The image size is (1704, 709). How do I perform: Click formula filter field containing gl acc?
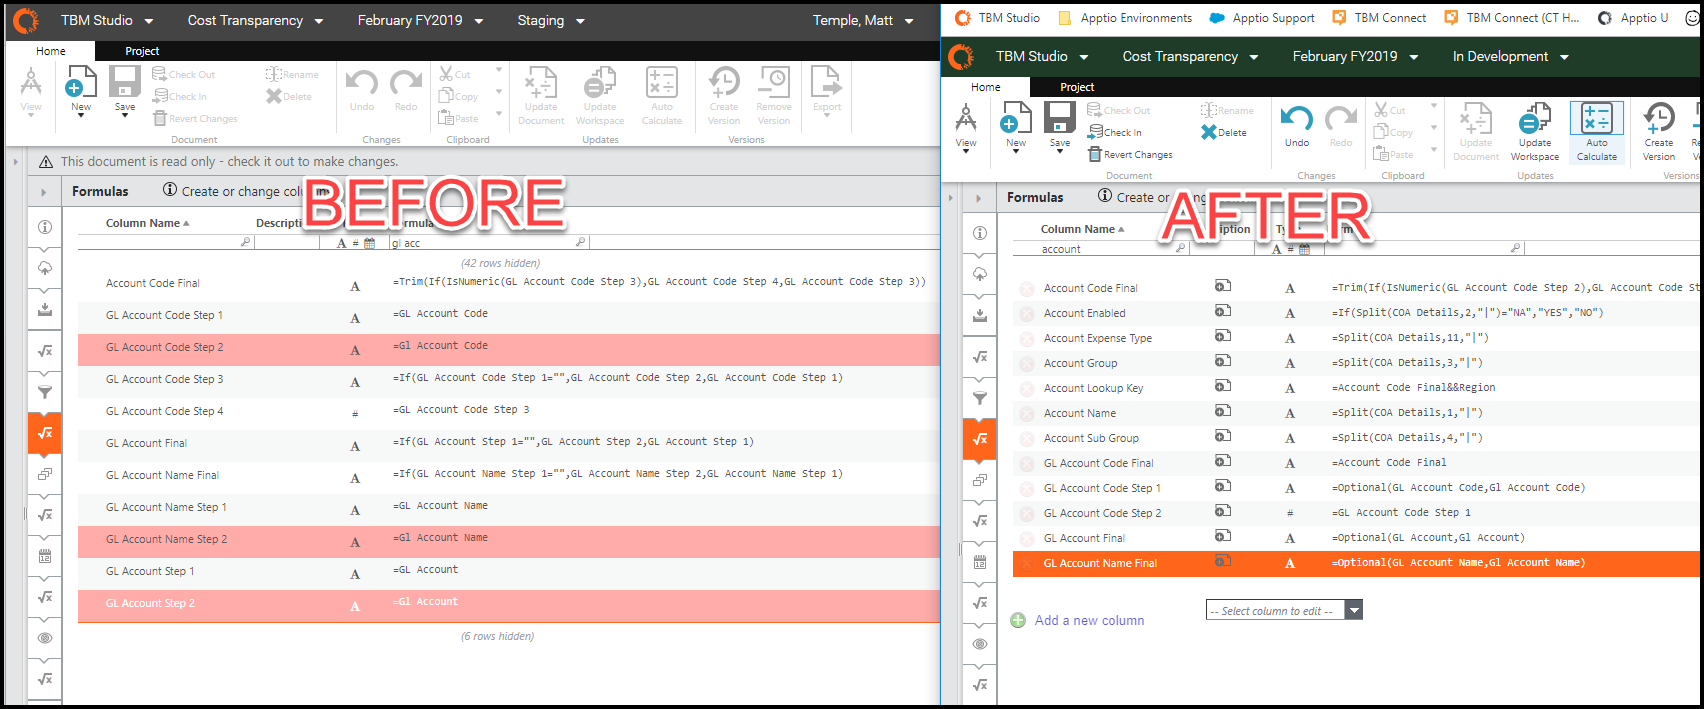pos(488,243)
